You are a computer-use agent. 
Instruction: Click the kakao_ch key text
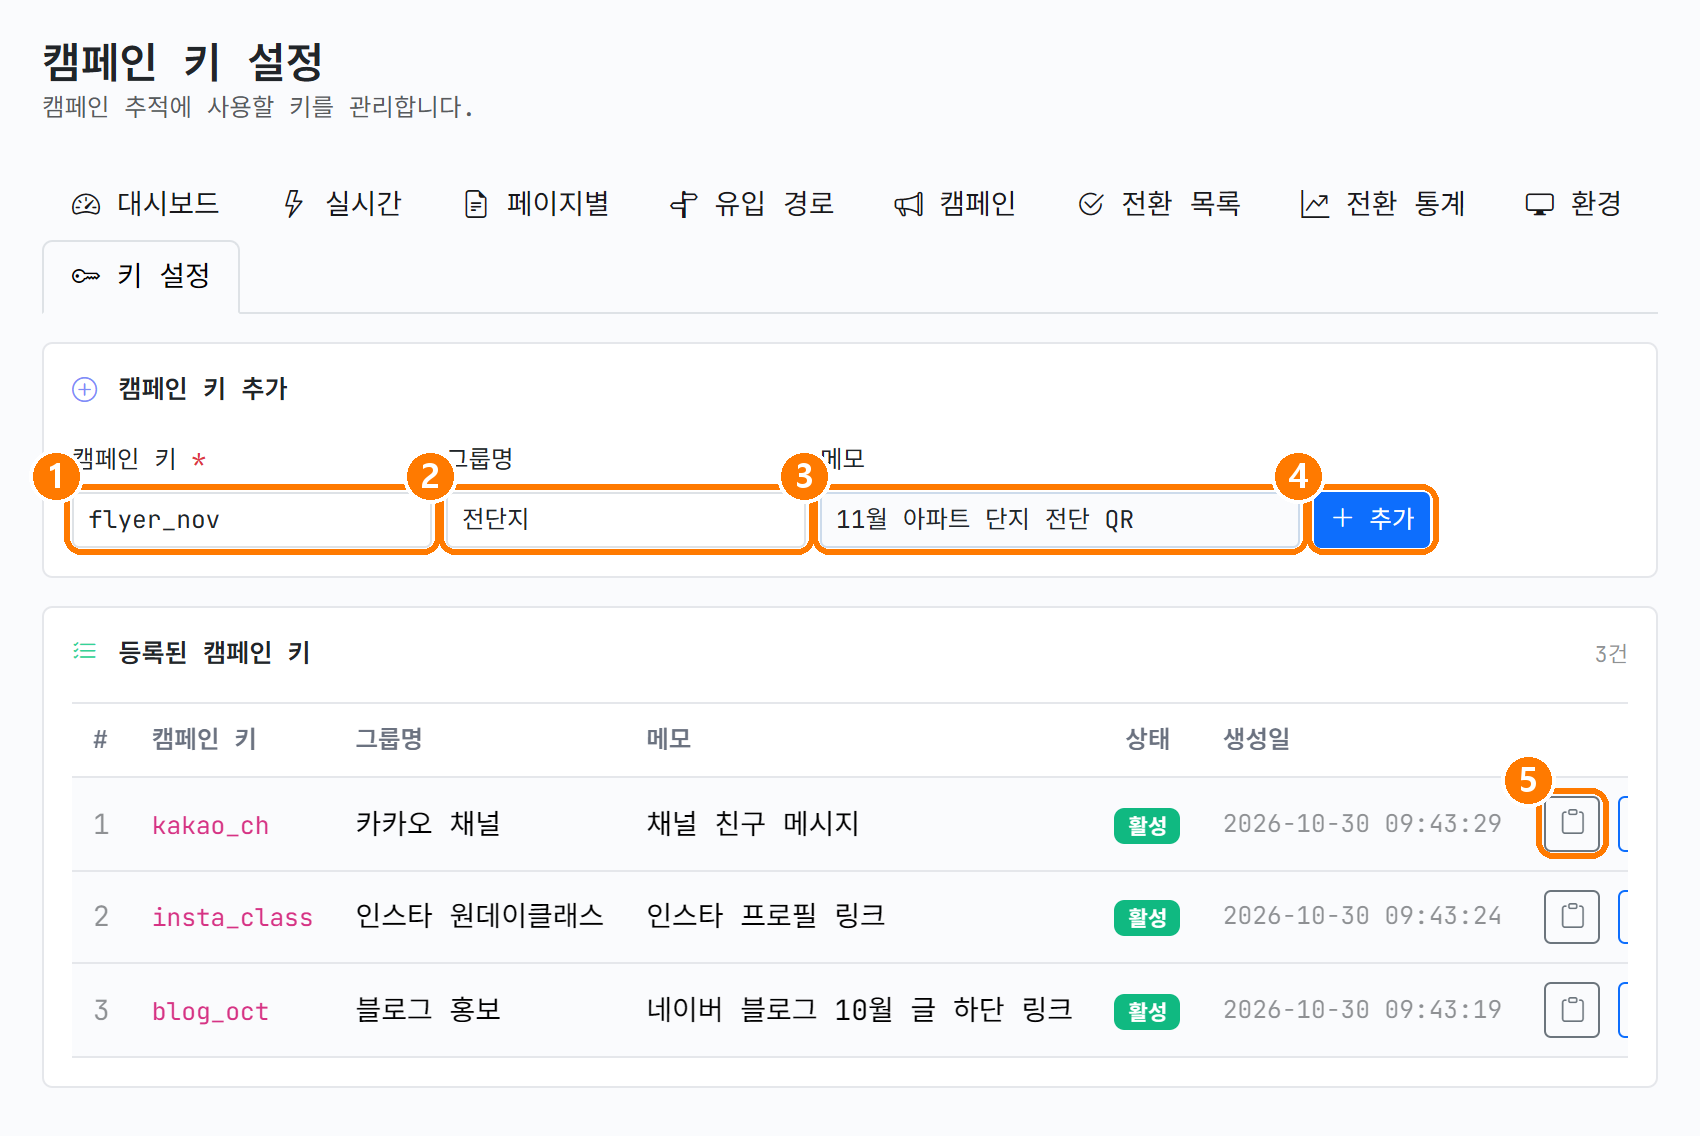tap(210, 826)
